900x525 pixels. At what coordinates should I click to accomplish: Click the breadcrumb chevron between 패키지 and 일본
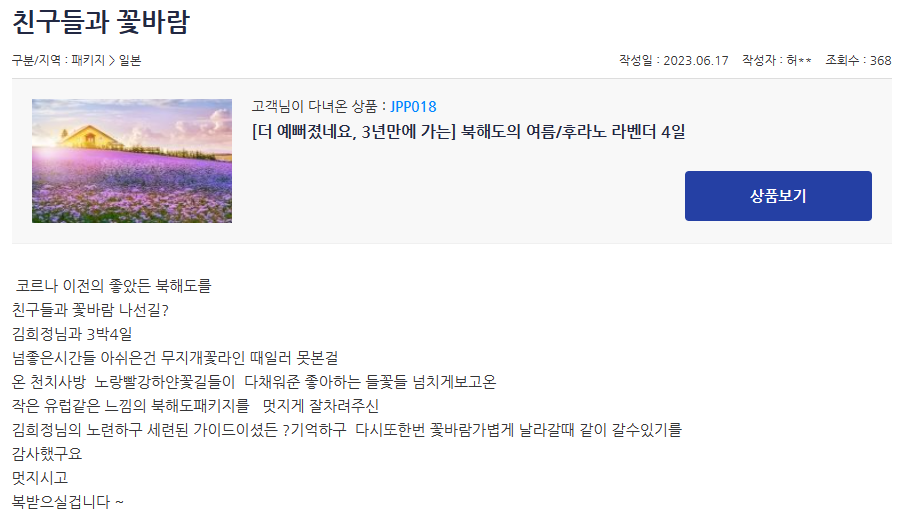tap(112, 60)
